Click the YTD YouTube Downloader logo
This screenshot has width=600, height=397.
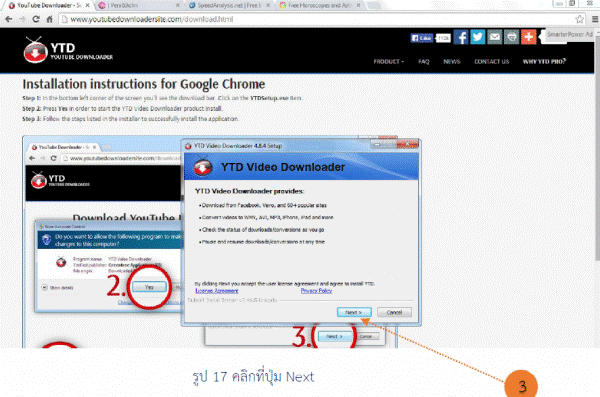point(68,50)
